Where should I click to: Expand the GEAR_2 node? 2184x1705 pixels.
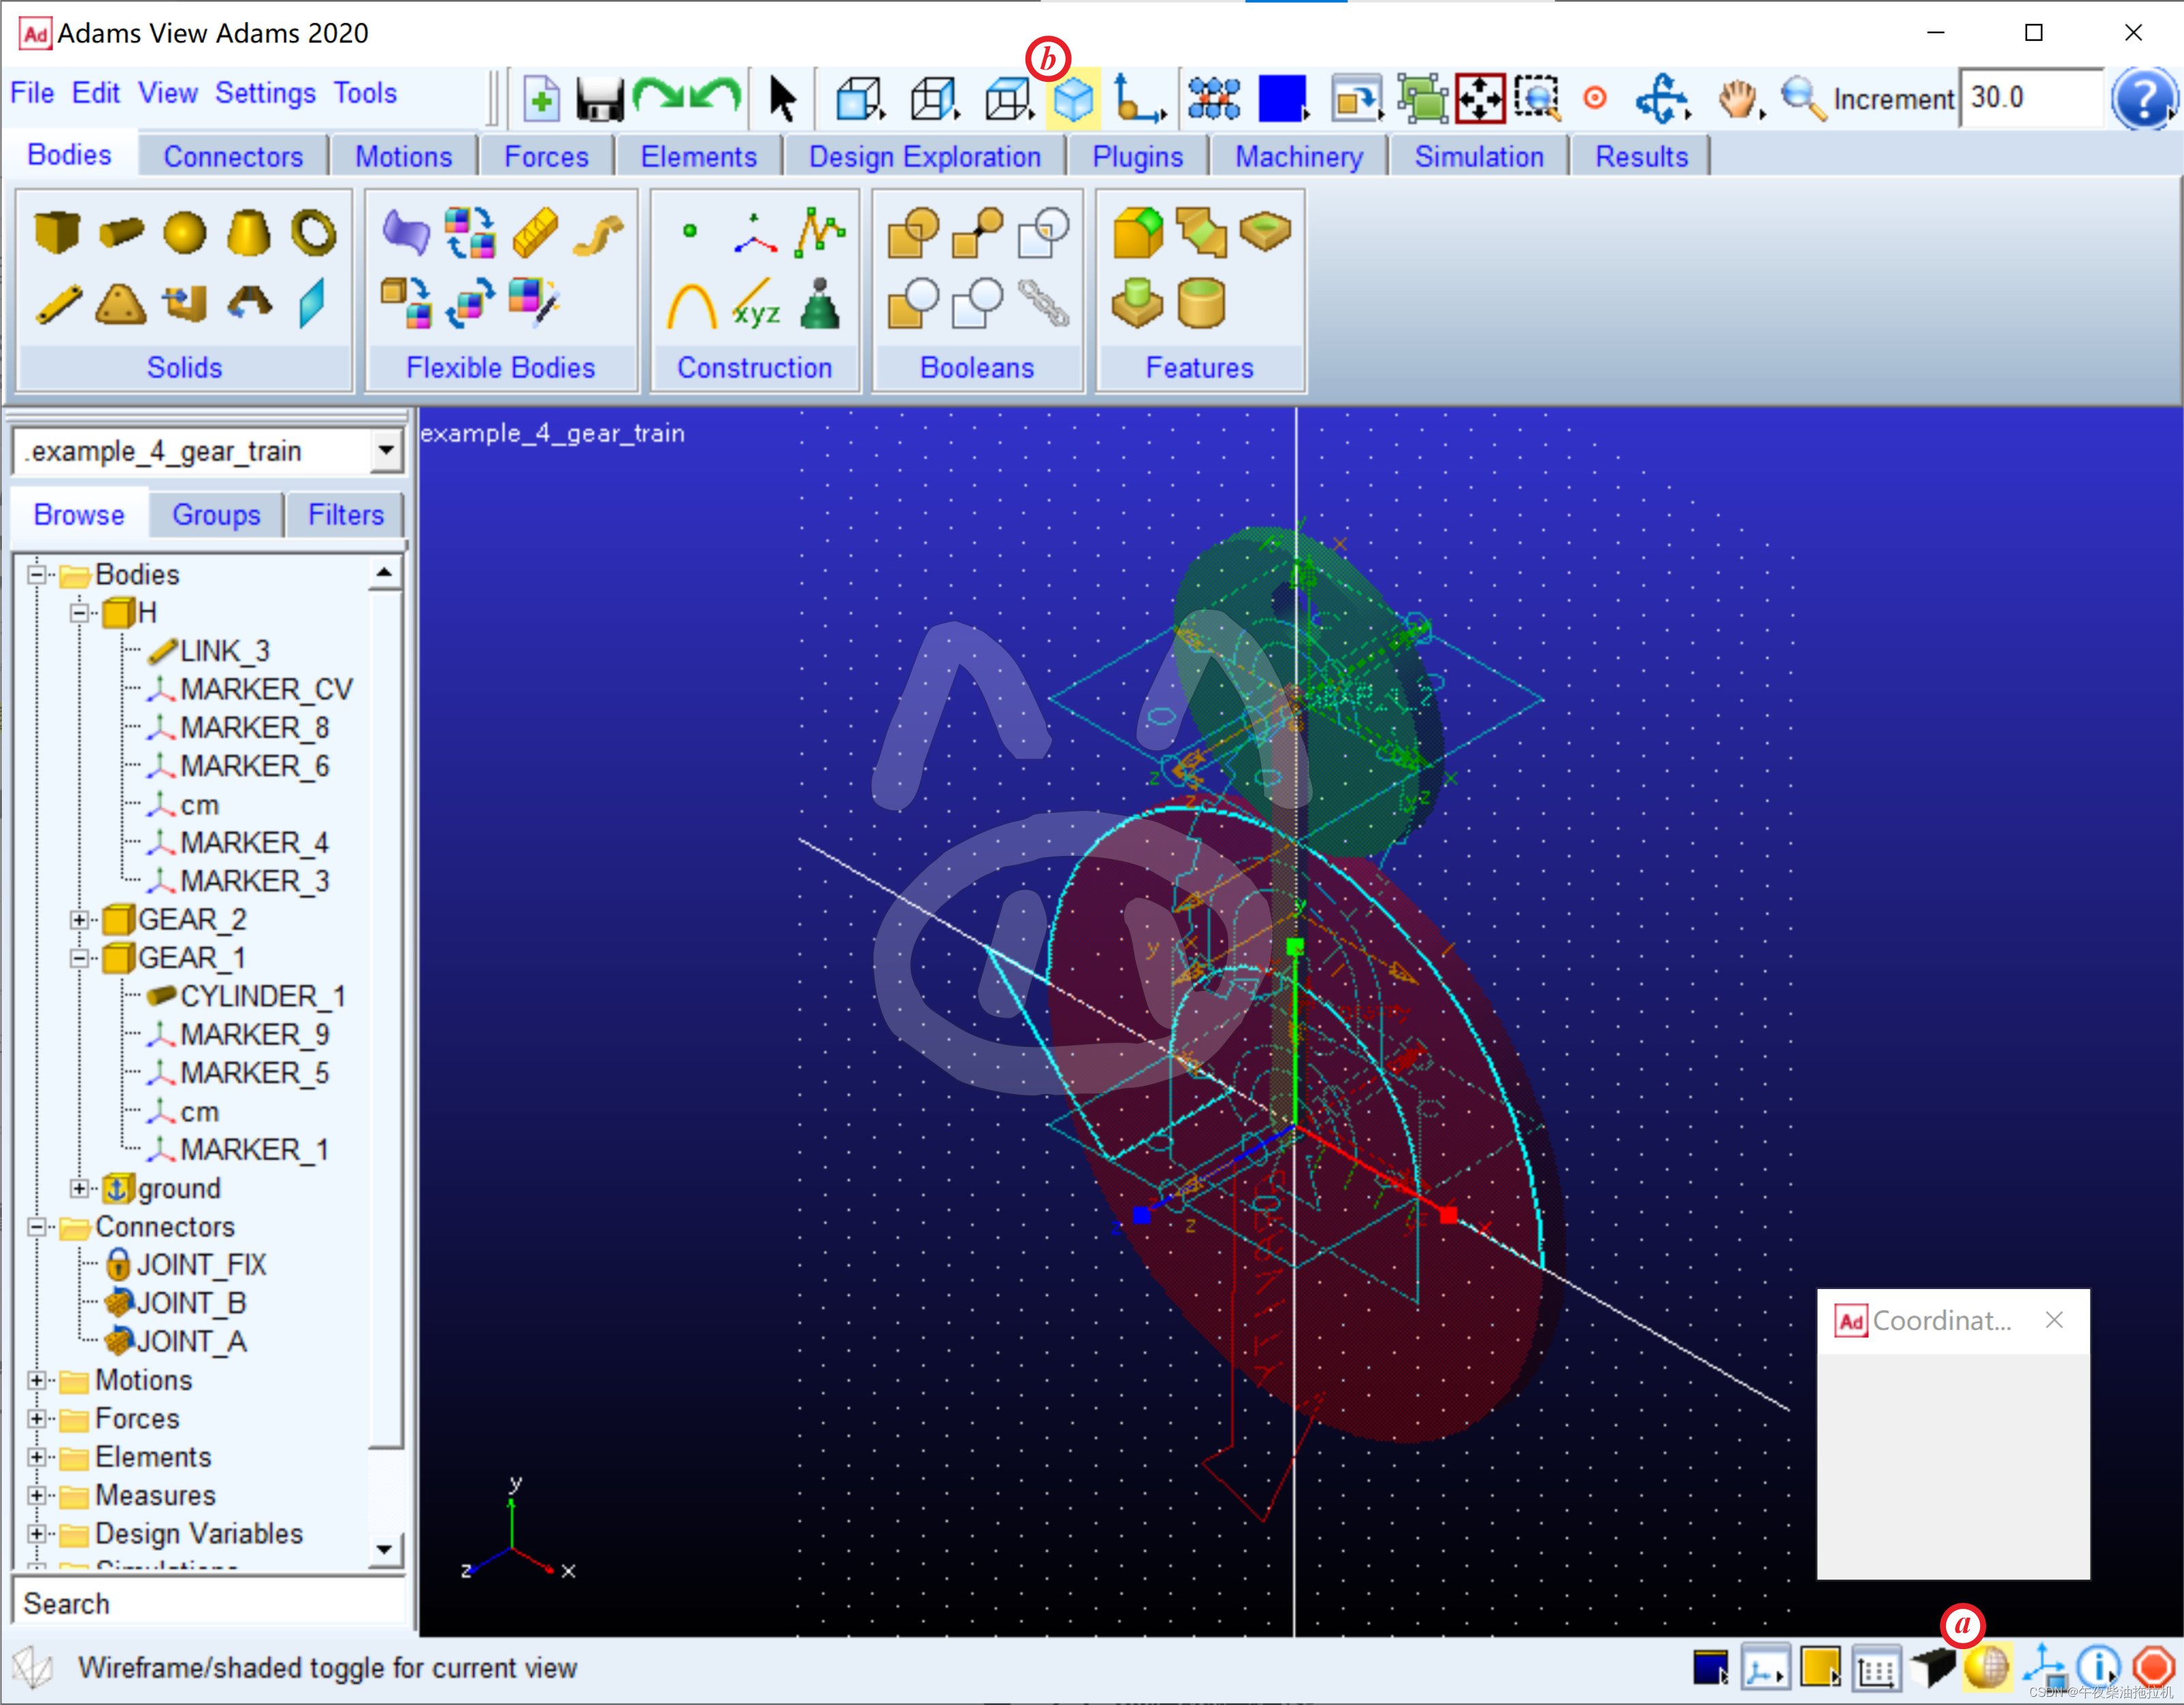click(80, 920)
